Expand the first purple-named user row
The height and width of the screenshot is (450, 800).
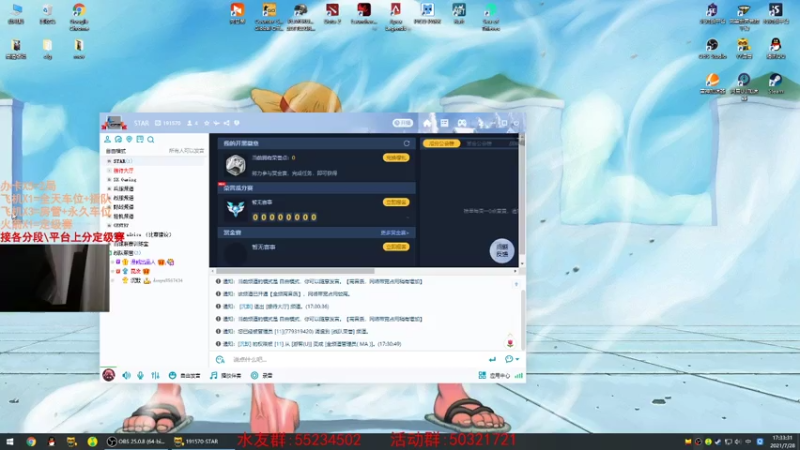coord(113,262)
